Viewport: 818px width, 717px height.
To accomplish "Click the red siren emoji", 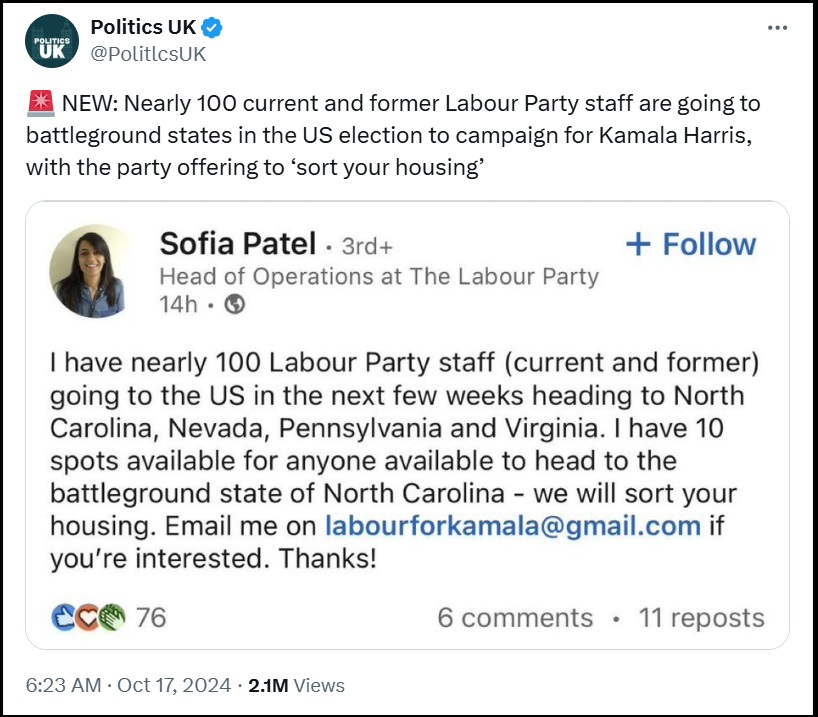I will click(41, 103).
